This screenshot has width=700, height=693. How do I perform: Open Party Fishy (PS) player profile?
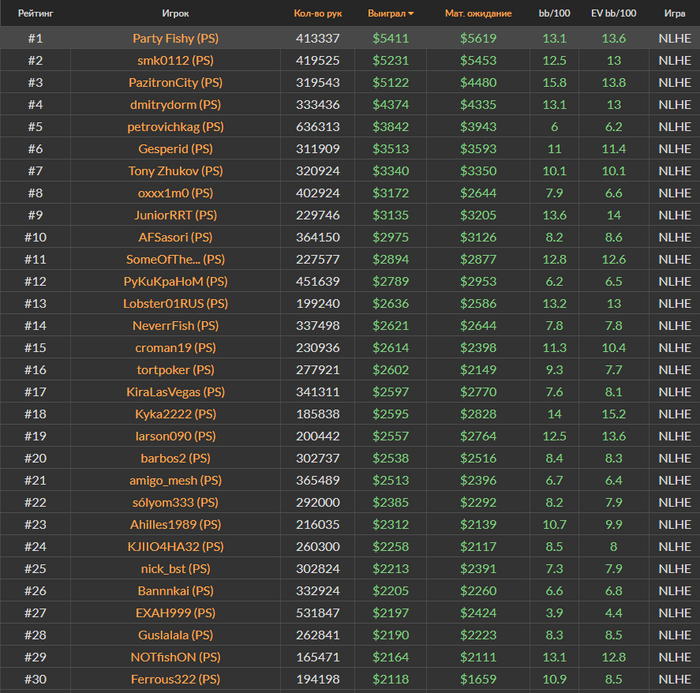click(175, 38)
